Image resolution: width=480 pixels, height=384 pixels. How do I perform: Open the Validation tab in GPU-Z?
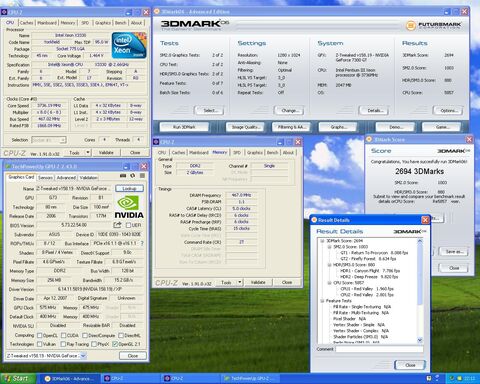(x=89, y=178)
